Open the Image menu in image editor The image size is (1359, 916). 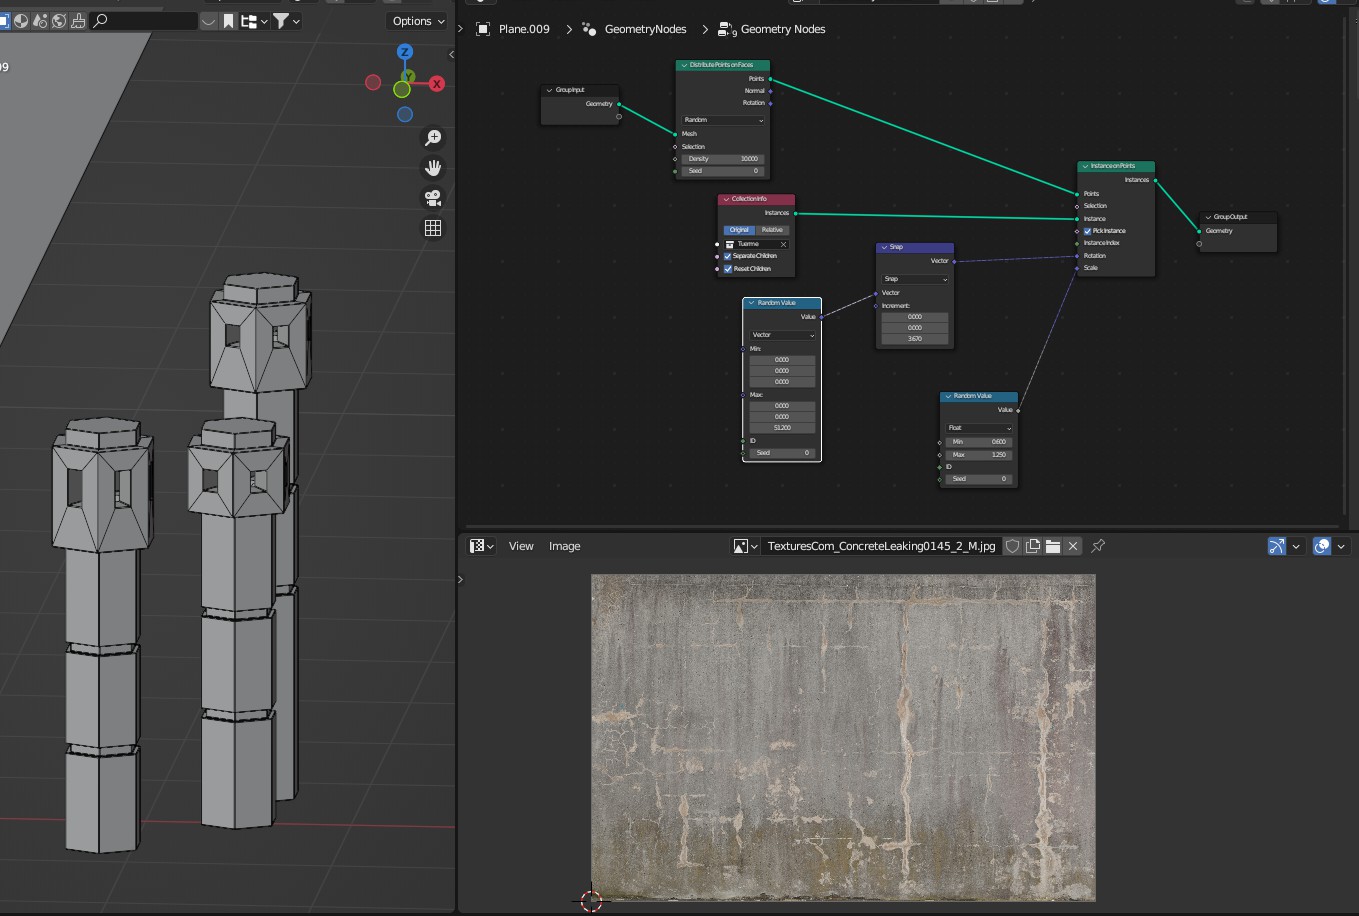coord(564,546)
